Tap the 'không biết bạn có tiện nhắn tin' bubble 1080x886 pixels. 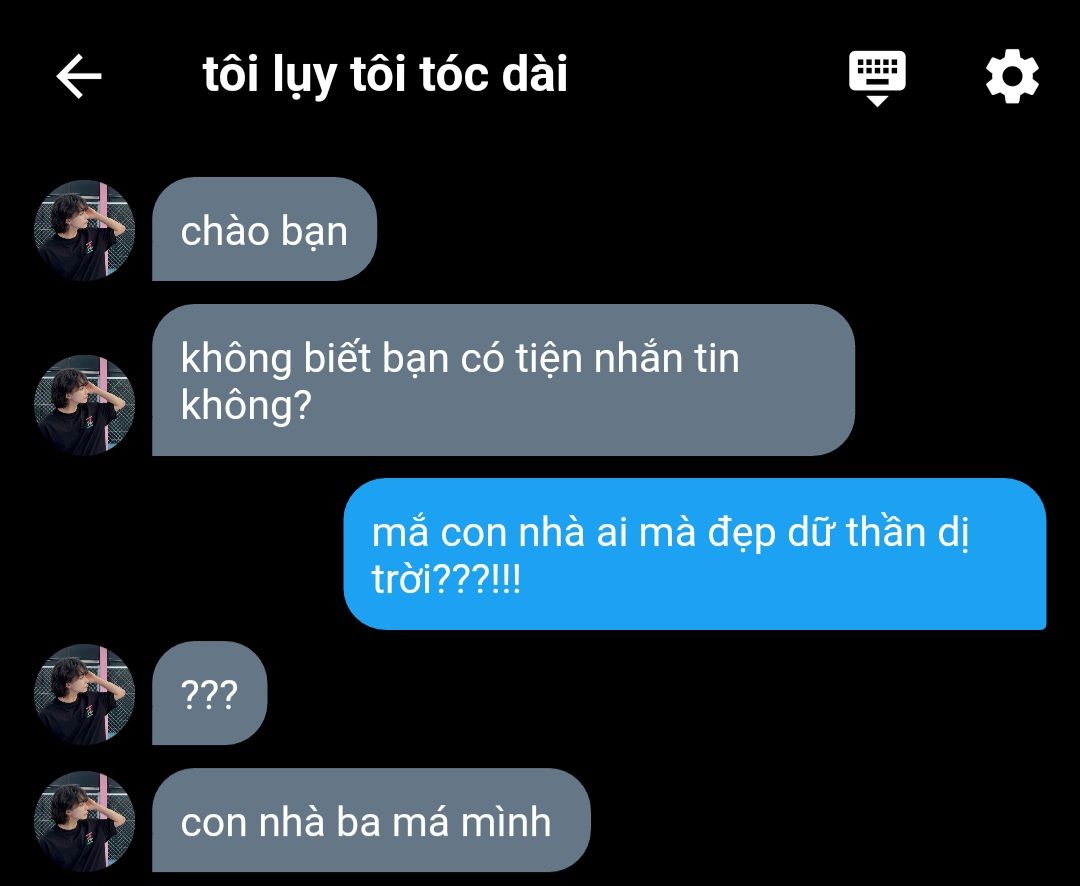coord(503,380)
